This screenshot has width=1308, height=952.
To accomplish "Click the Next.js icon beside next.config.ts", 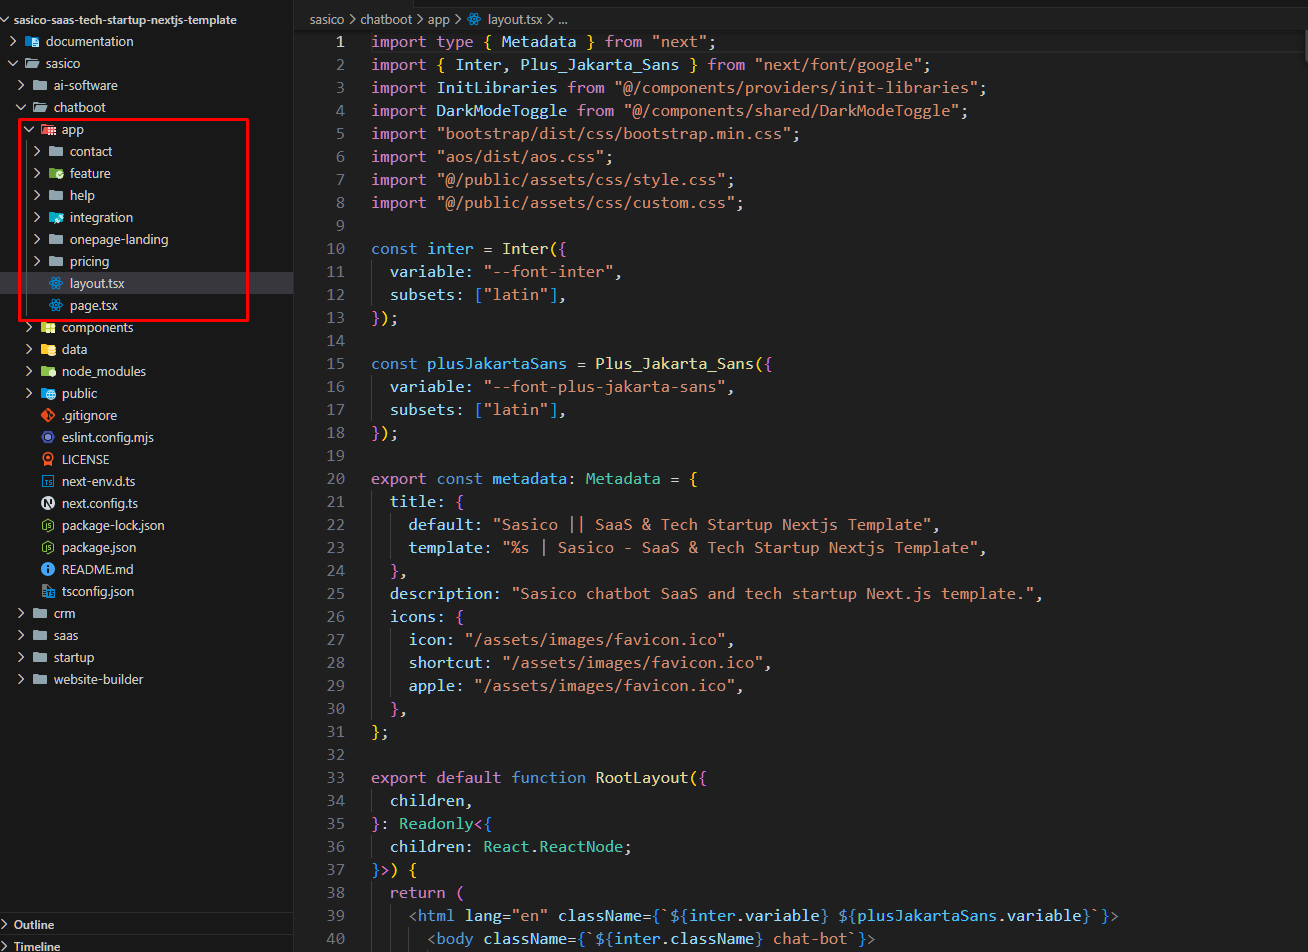I will 48,503.
